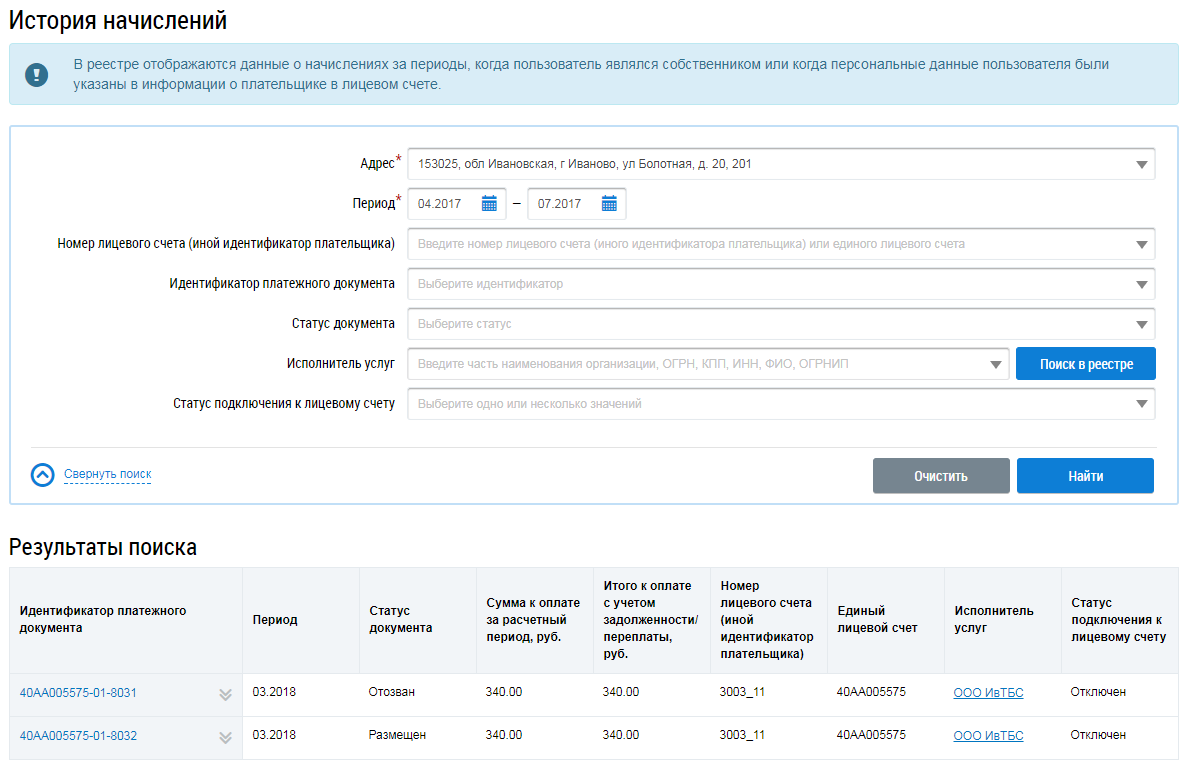This screenshot has height=771, width=1191.
Task: Open payment document 40AA005575-01-8032 link
Action: (x=78, y=736)
